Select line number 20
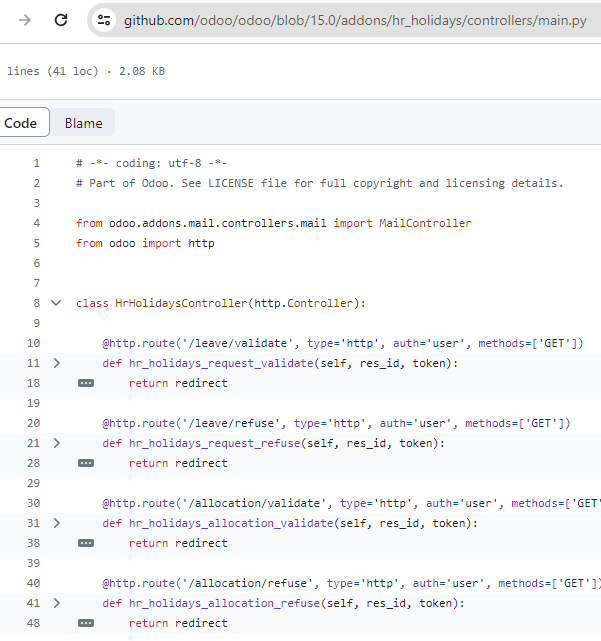 [x=34, y=423]
